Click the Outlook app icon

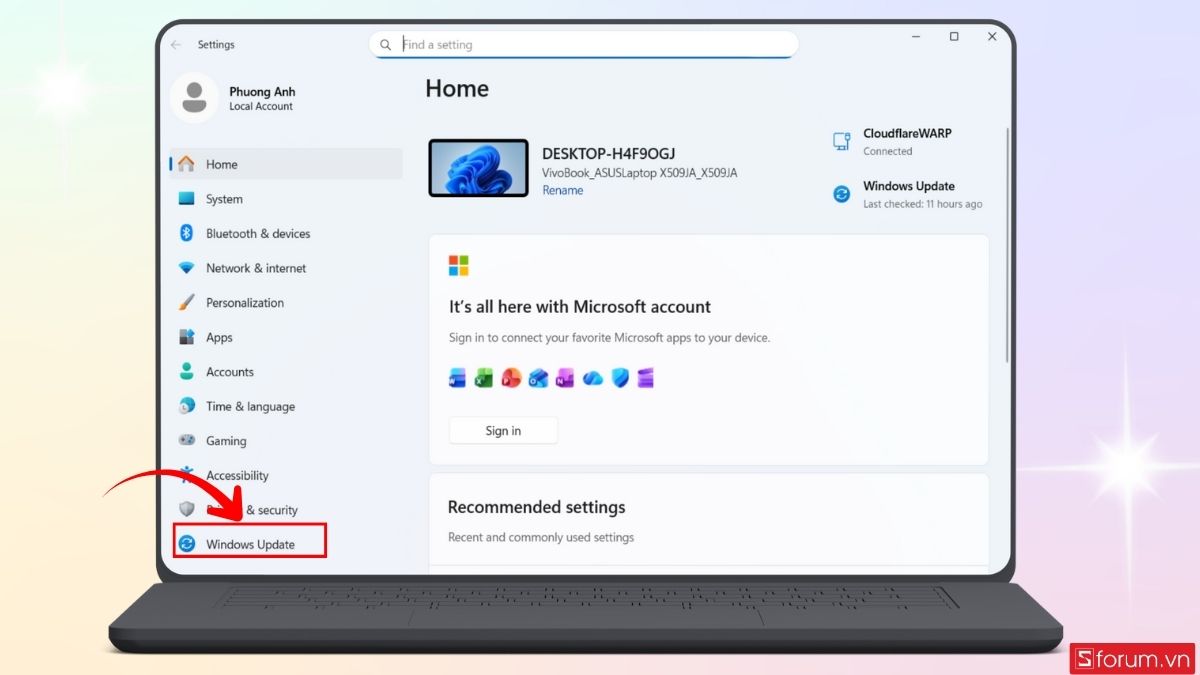(x=538, y=377)
